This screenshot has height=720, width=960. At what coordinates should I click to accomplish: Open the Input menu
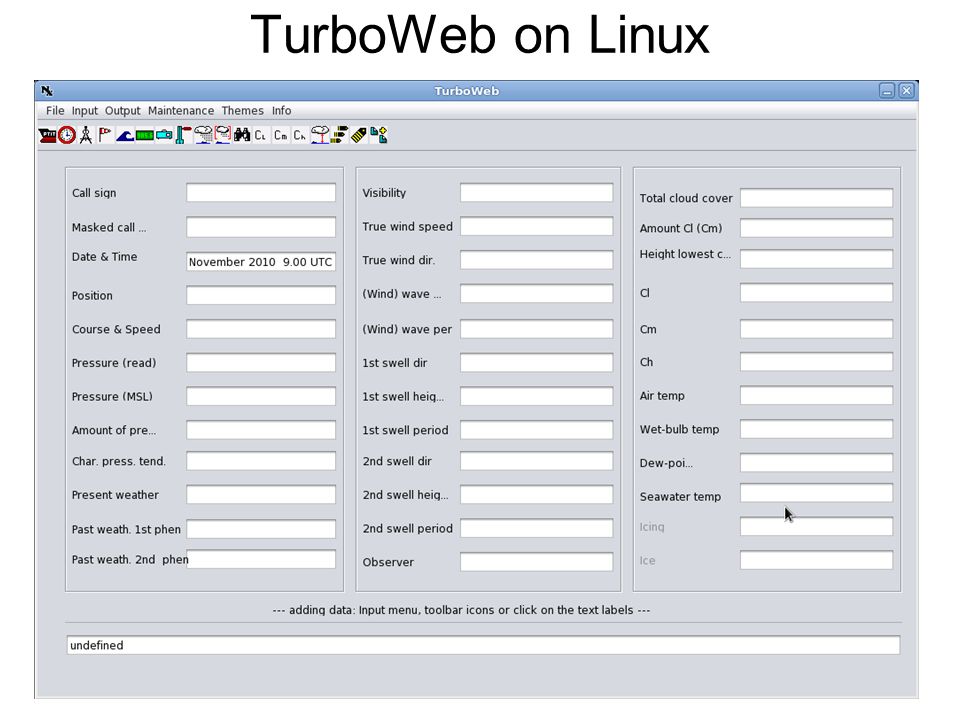(84, 111)
